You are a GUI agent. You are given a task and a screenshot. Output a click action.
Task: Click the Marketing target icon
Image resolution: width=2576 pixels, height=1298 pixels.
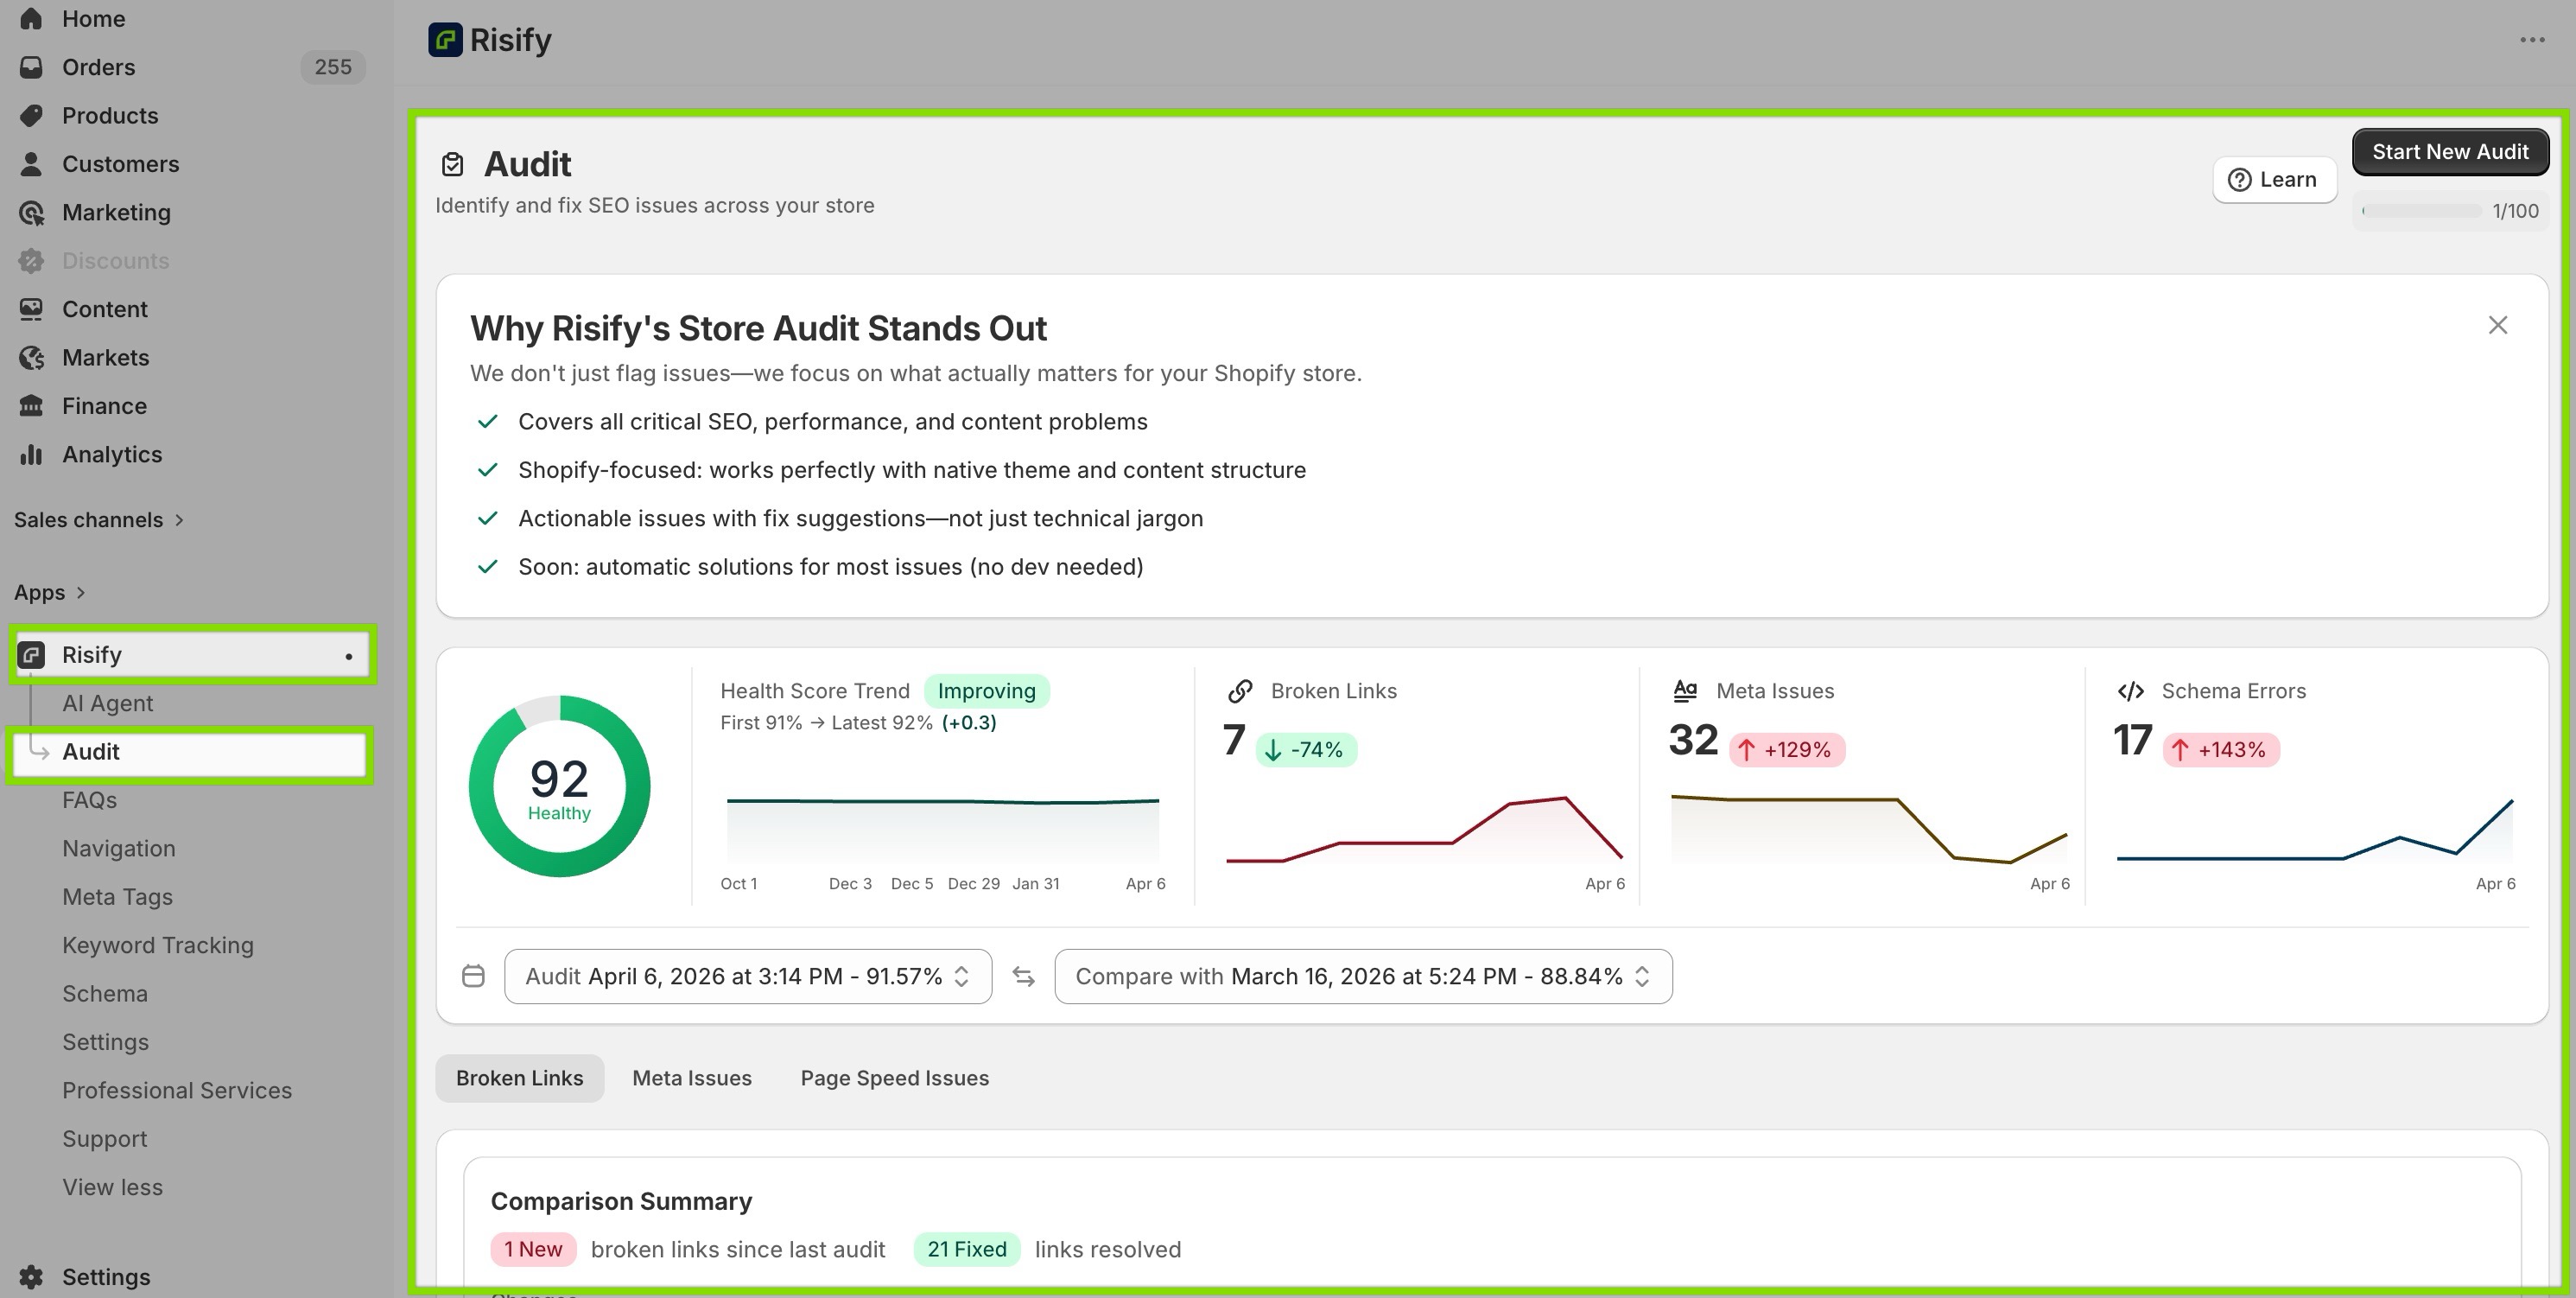click(31, 213)
